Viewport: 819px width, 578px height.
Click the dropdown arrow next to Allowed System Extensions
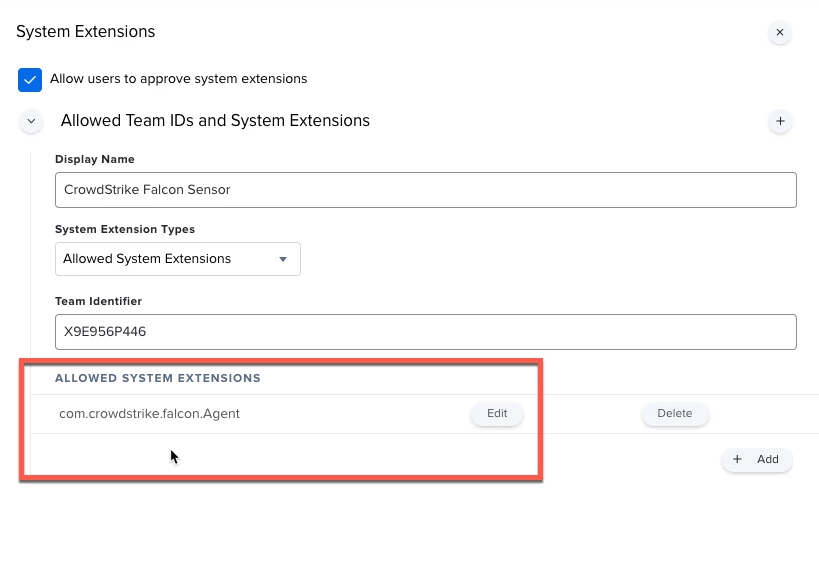pos(283,259)
